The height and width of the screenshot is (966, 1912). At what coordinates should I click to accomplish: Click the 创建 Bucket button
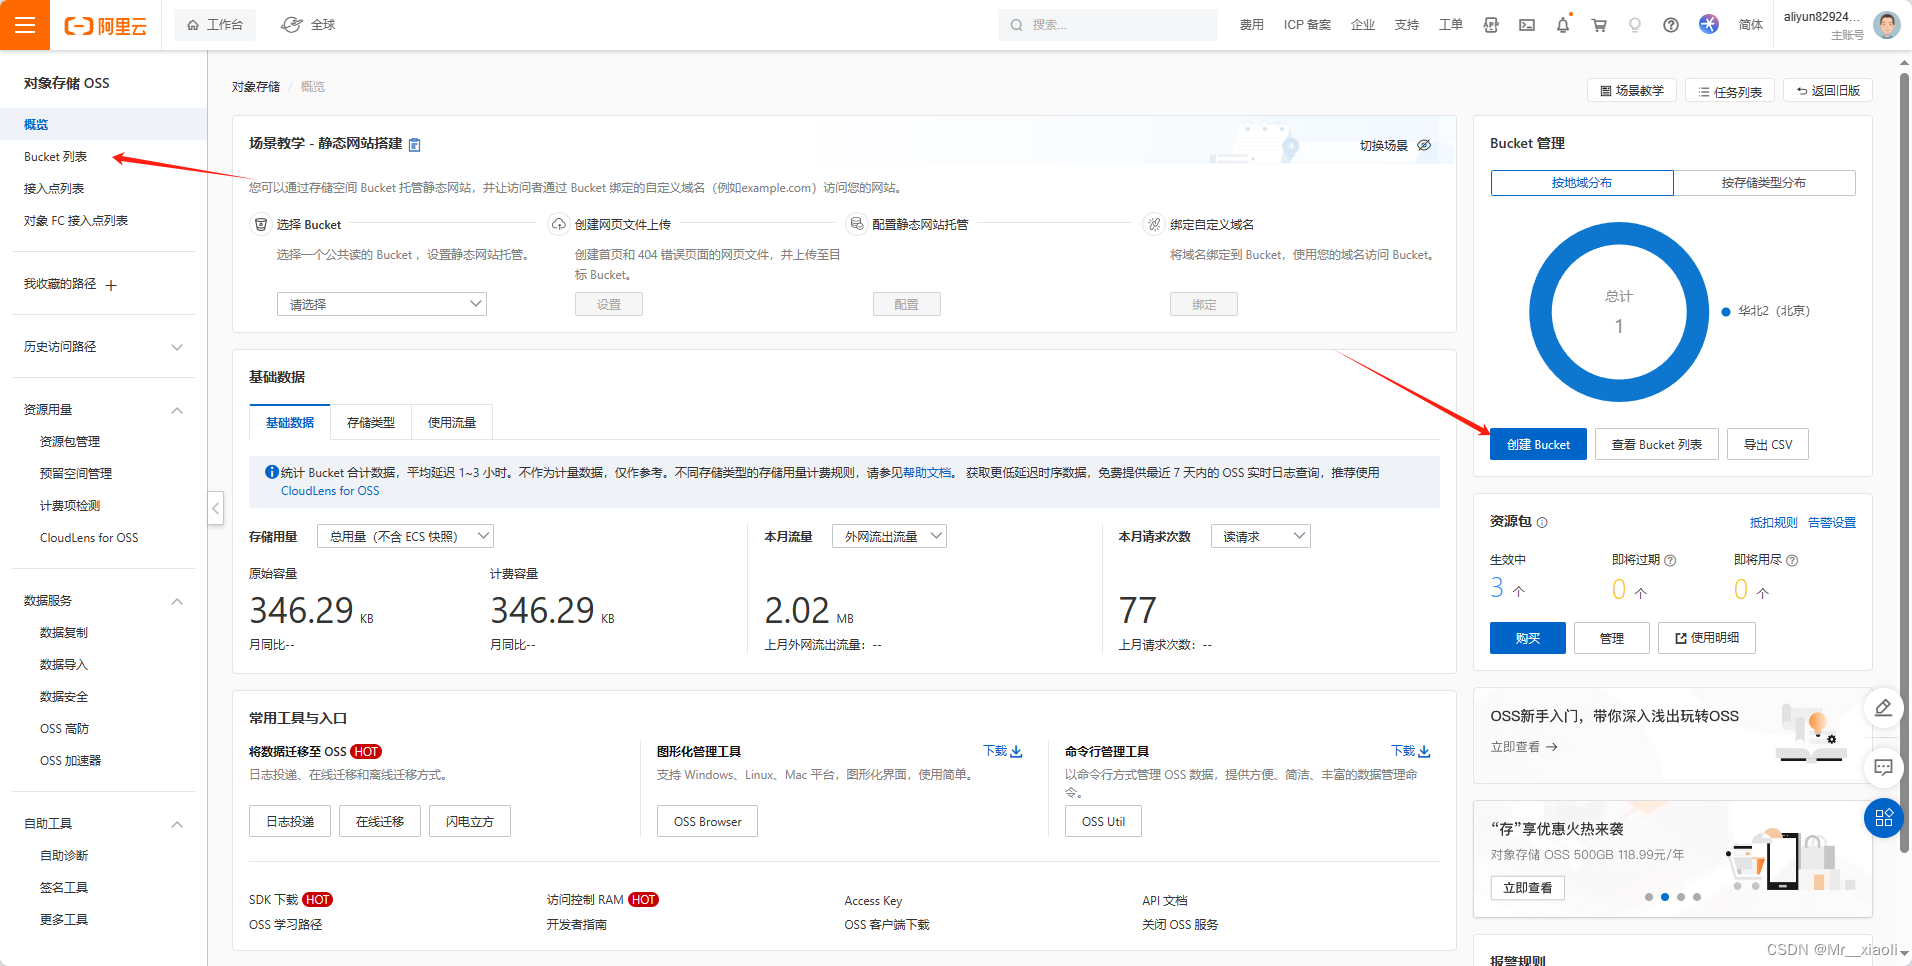[x=1538, y=444]
